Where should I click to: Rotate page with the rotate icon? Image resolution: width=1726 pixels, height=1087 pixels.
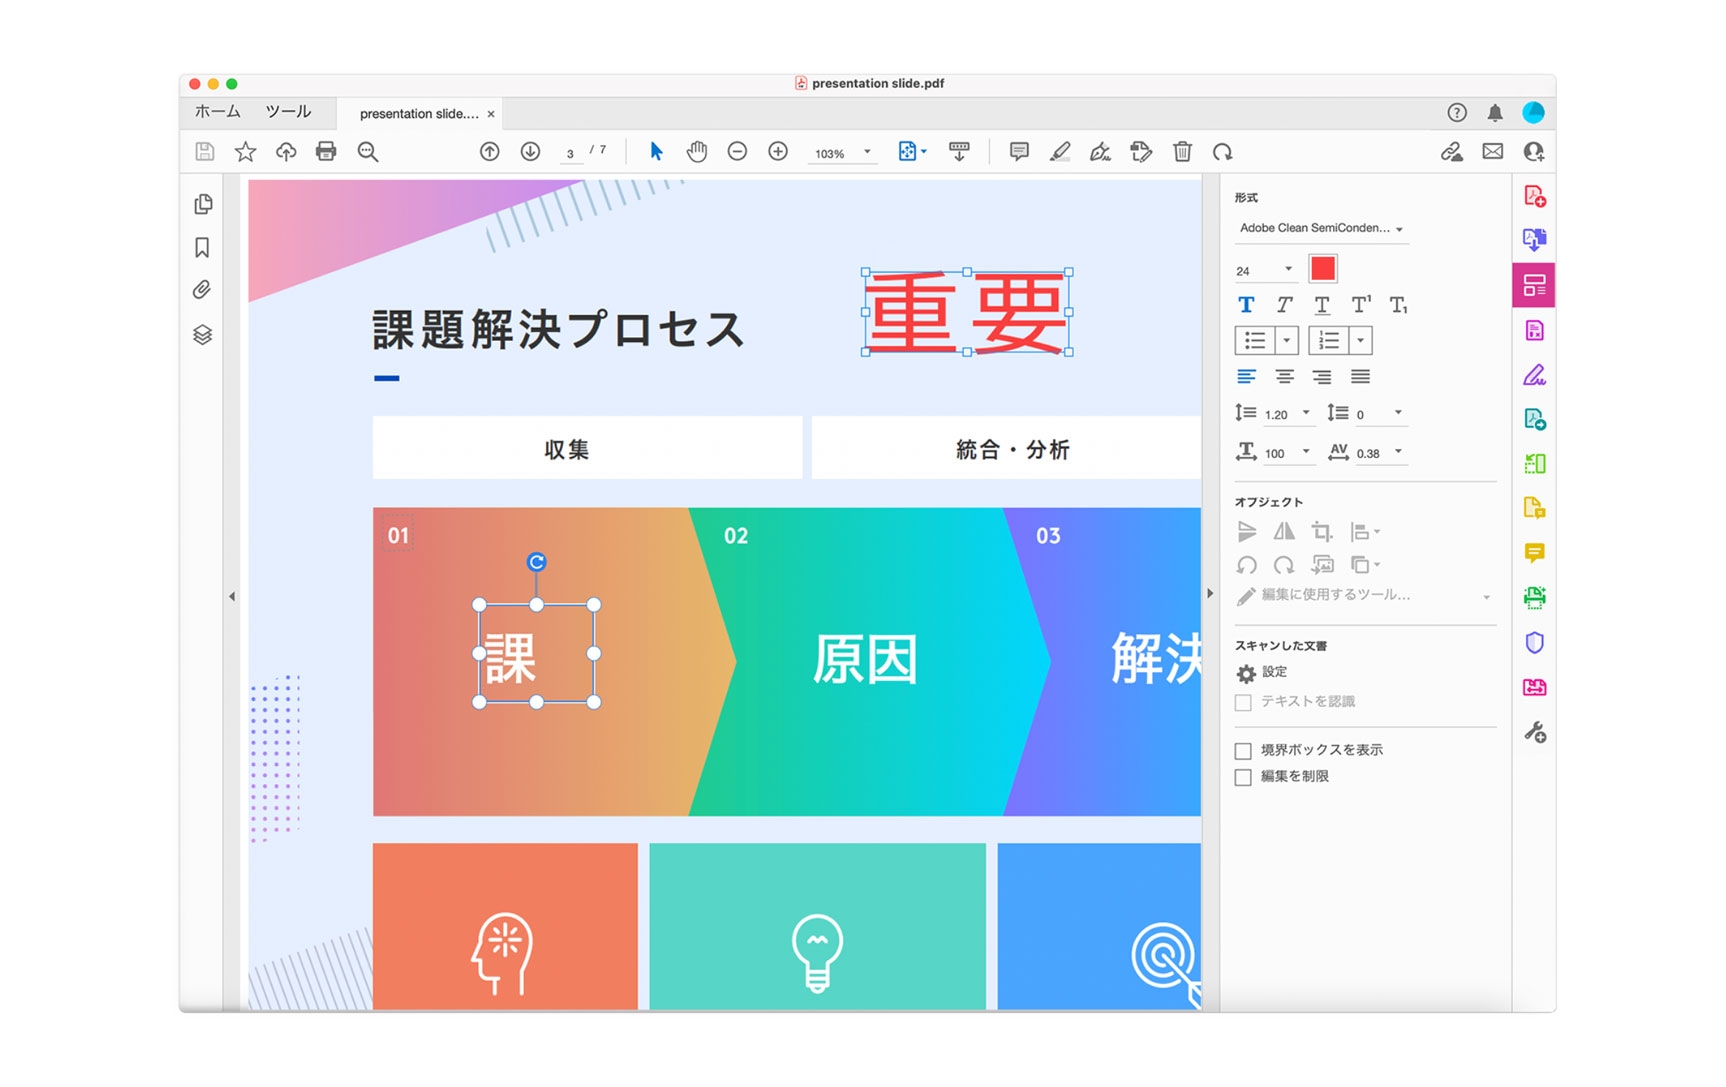click(x=1222, y=152)
